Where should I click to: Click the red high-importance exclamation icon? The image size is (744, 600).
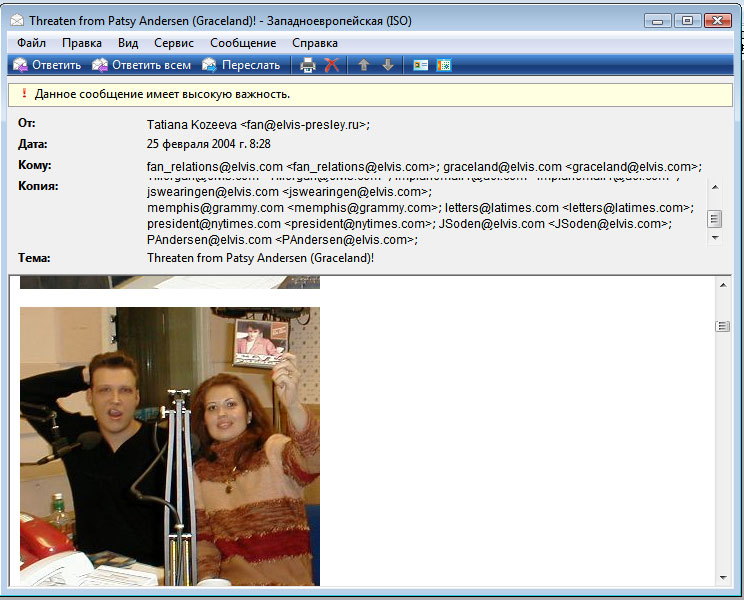pos(24,93)
